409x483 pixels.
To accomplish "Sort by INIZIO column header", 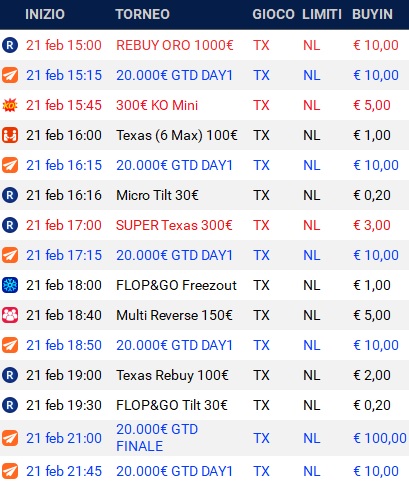I will click(45, 14).
